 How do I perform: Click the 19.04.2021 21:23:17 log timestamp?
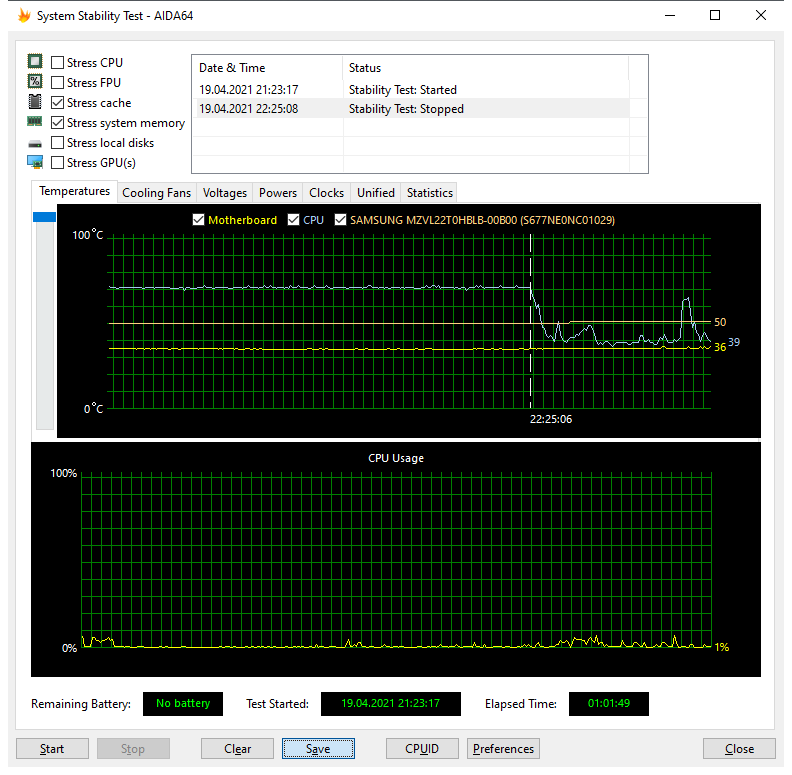249,90
